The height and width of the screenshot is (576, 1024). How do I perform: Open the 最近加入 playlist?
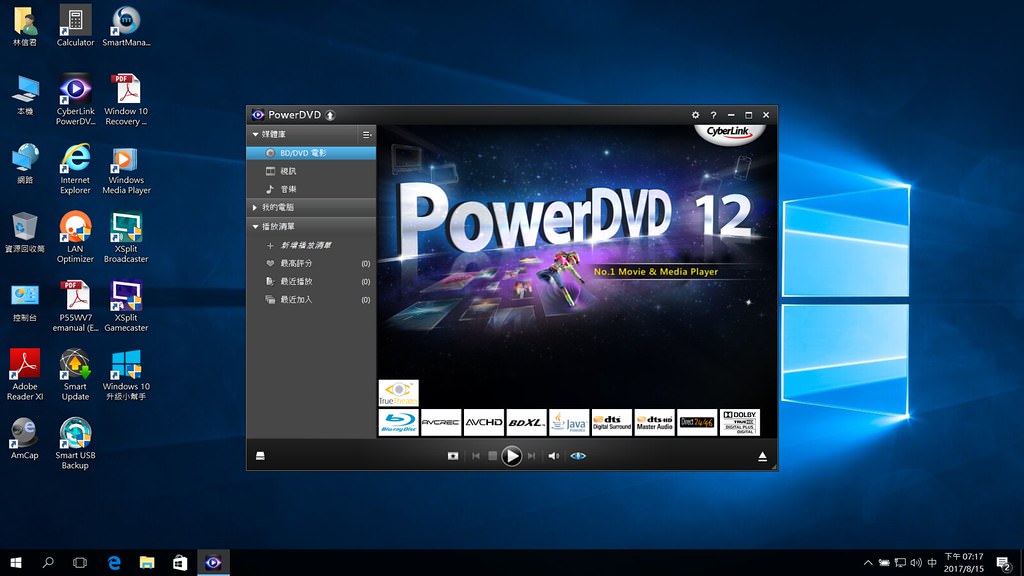(x=311, y=300)
